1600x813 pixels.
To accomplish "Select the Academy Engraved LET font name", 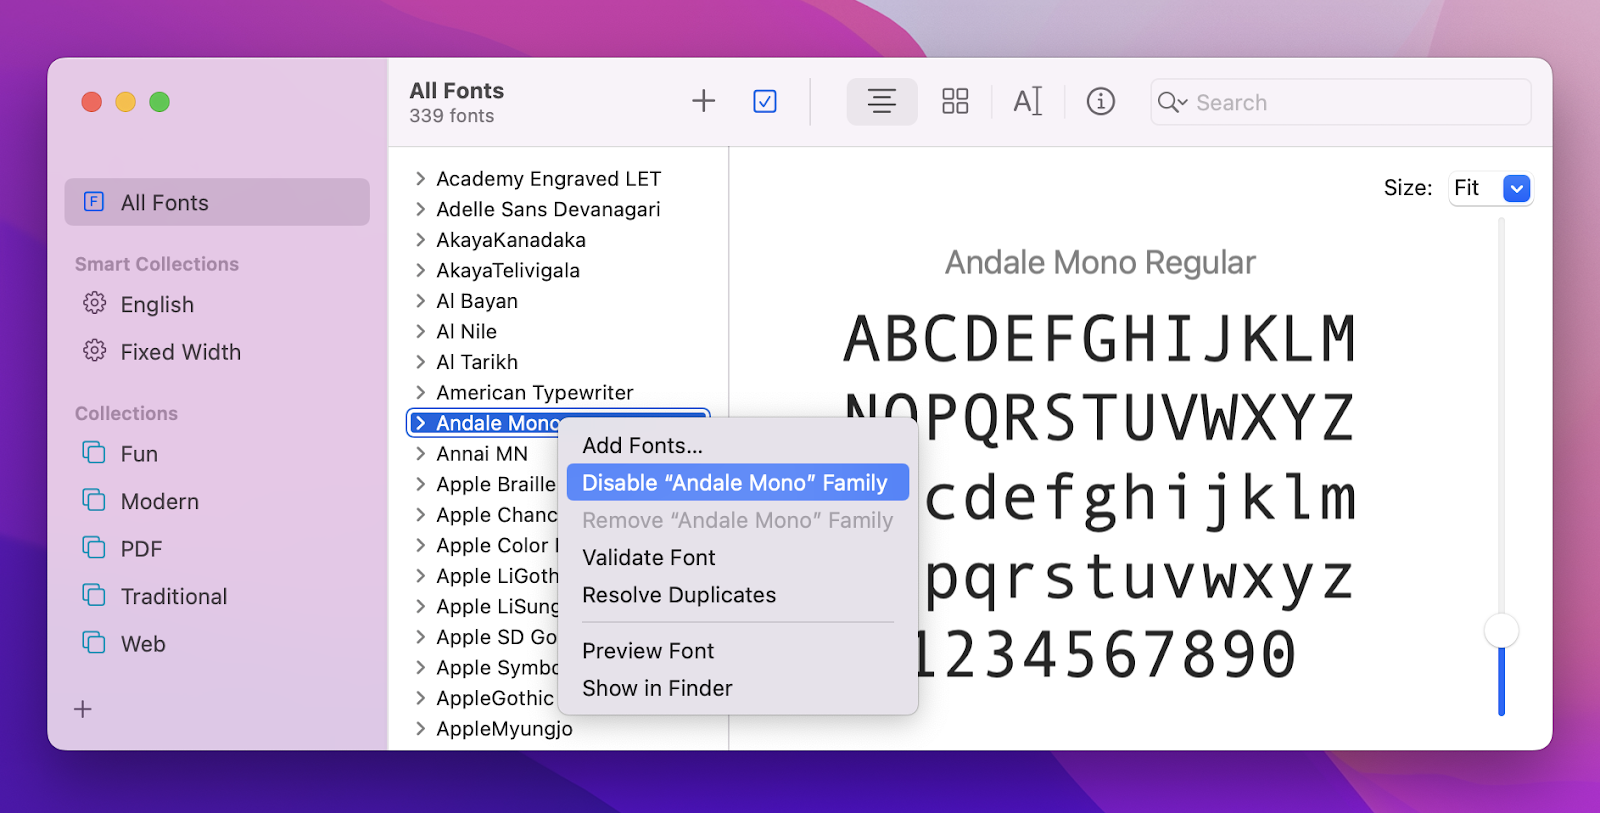I will pyautogui.click(x=549, y=178).
